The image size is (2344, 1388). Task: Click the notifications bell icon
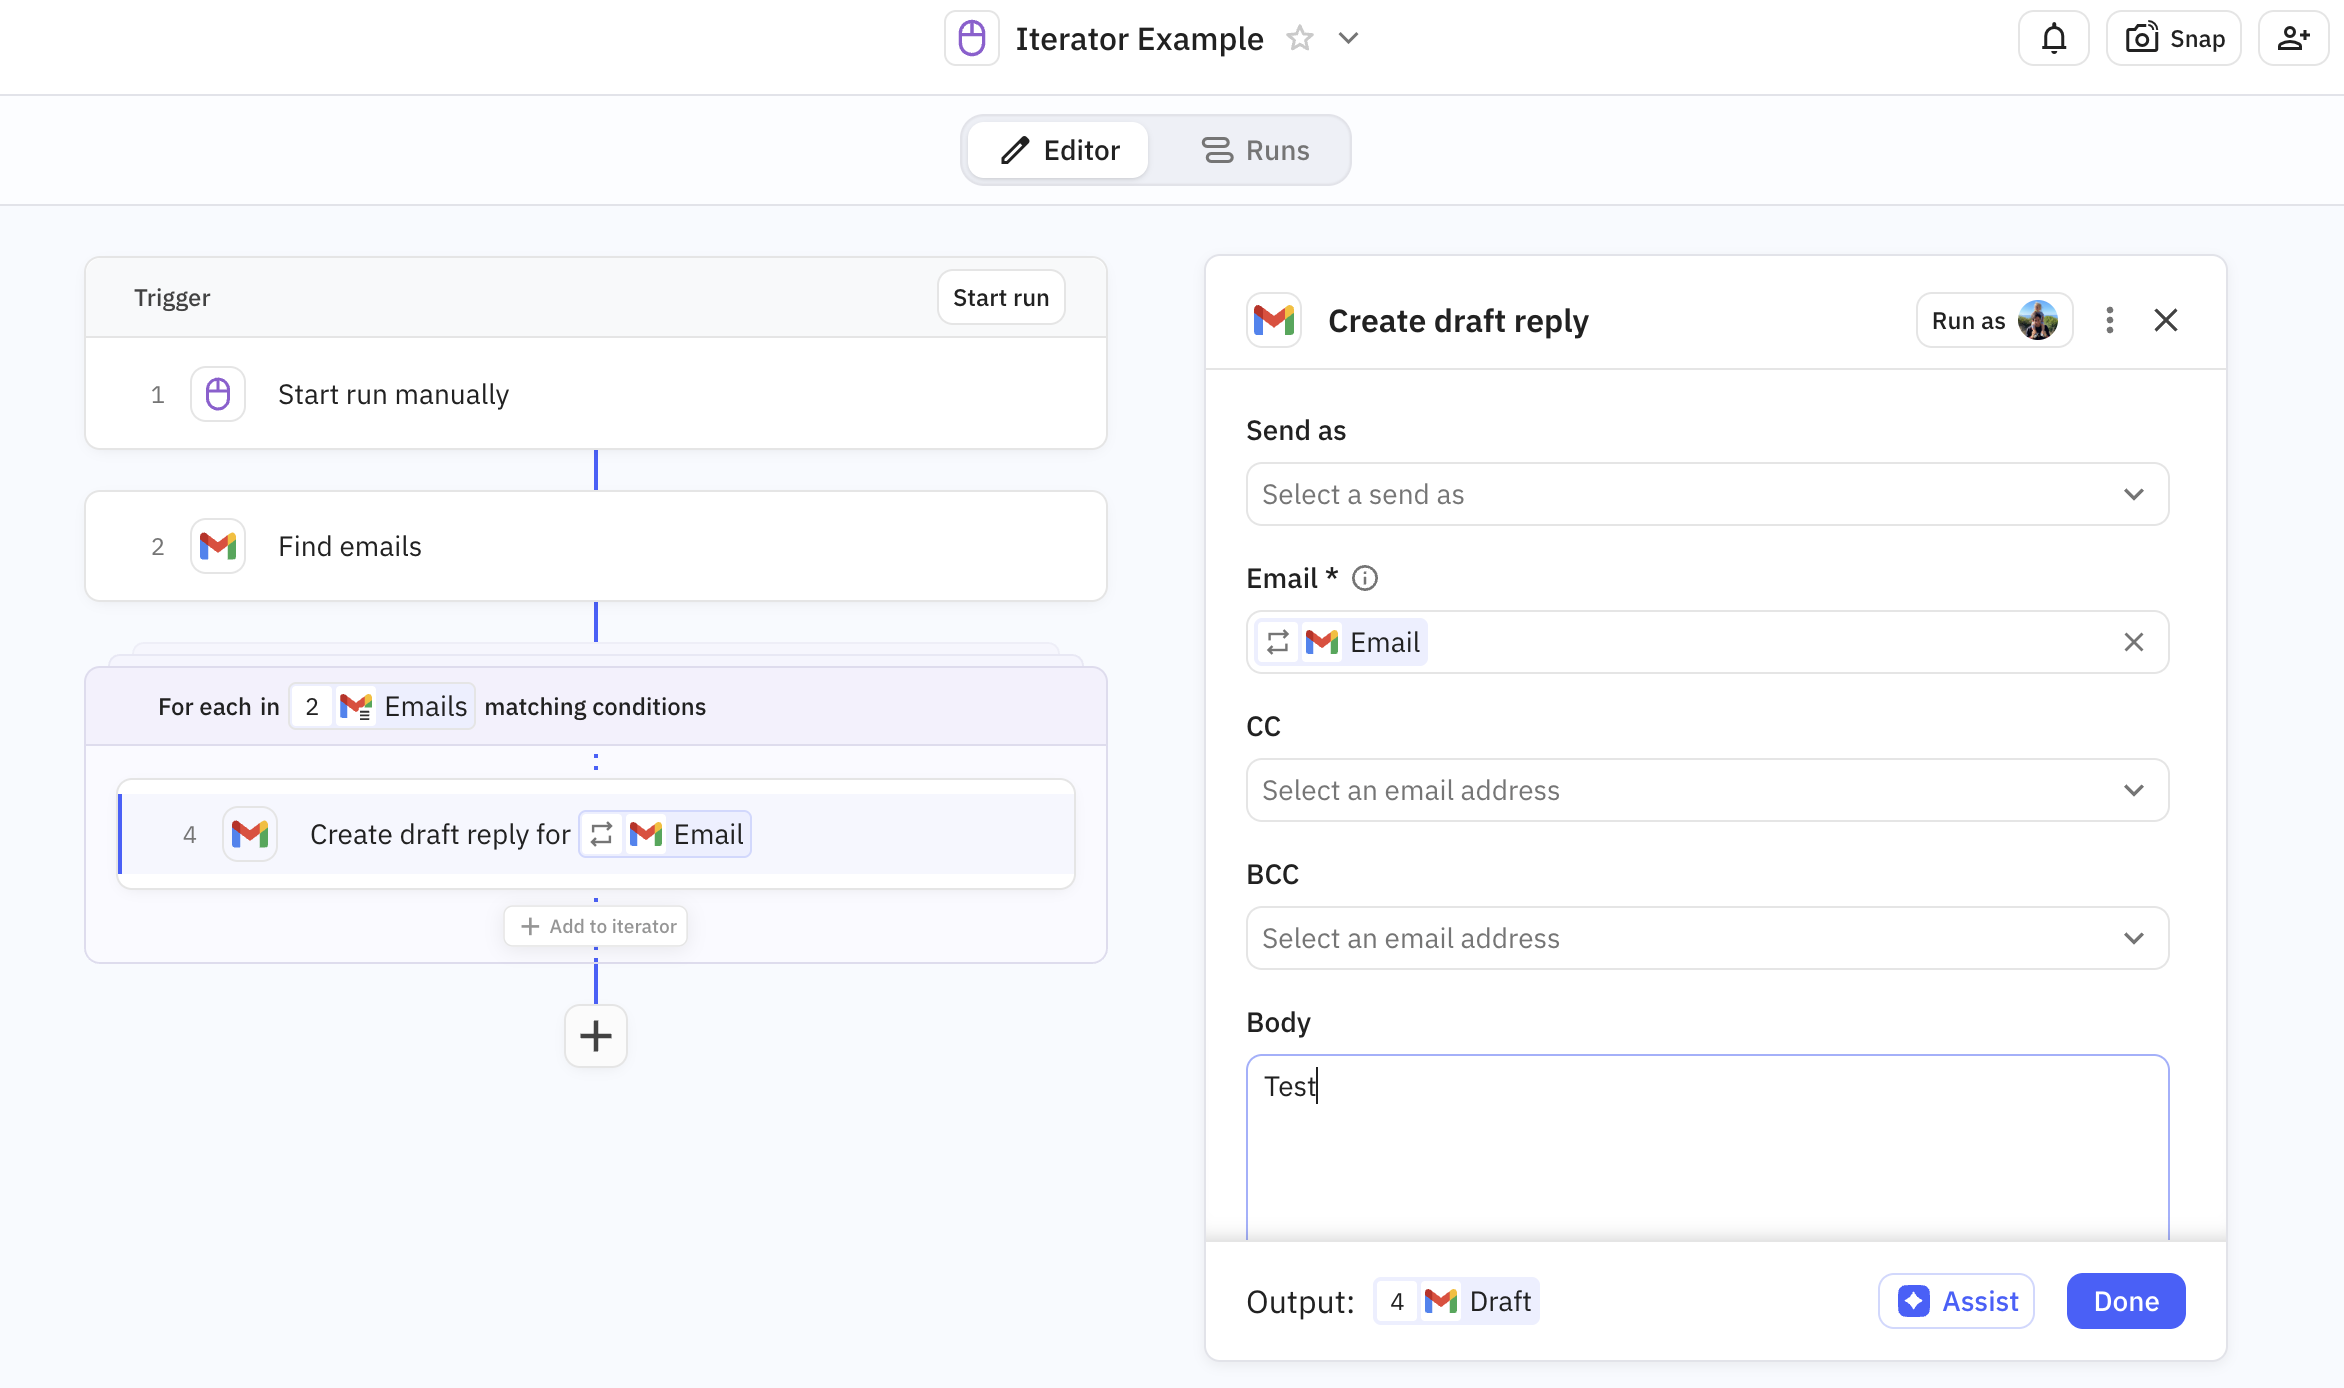[2053, 39]
